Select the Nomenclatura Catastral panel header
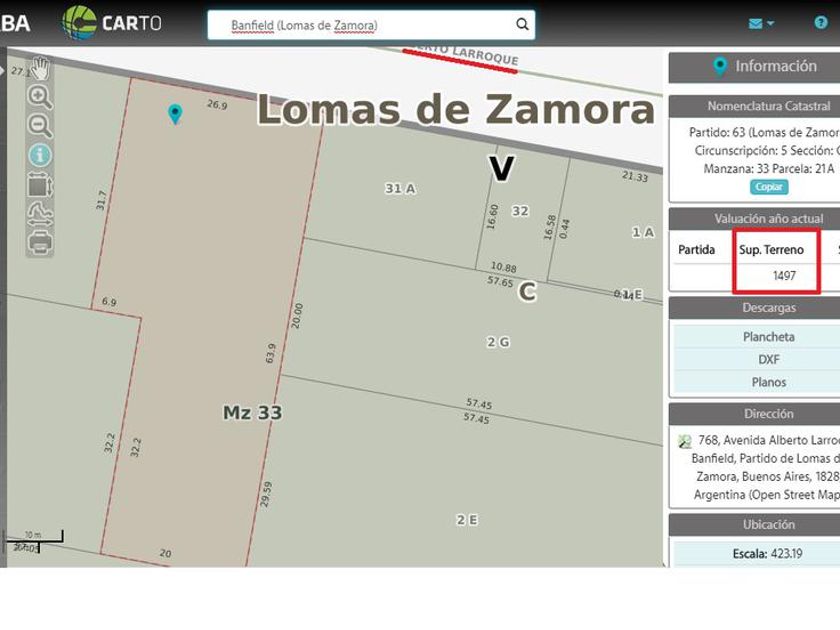 pyautogui.click(x=754, y=106)
